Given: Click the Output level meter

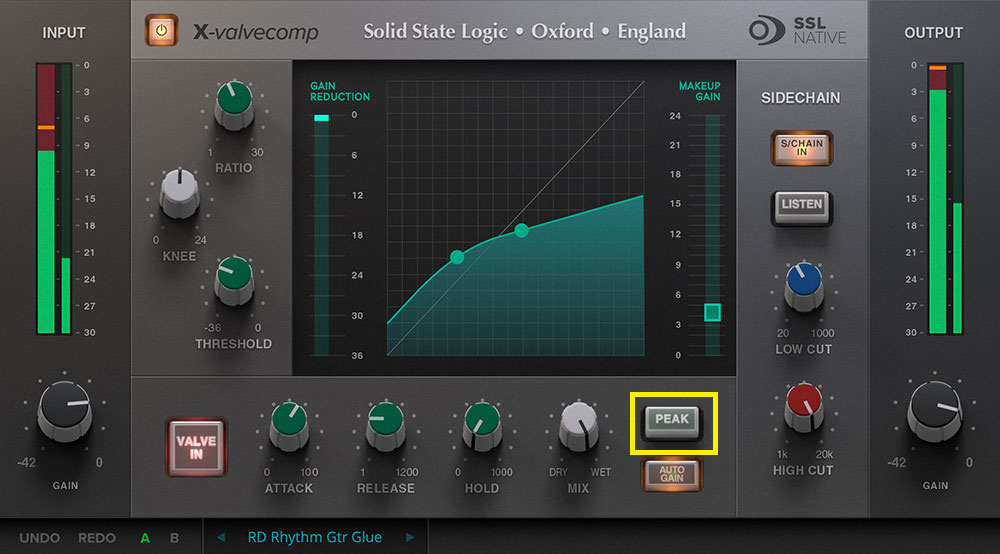Looking at the screenshot, I should 945,198.
